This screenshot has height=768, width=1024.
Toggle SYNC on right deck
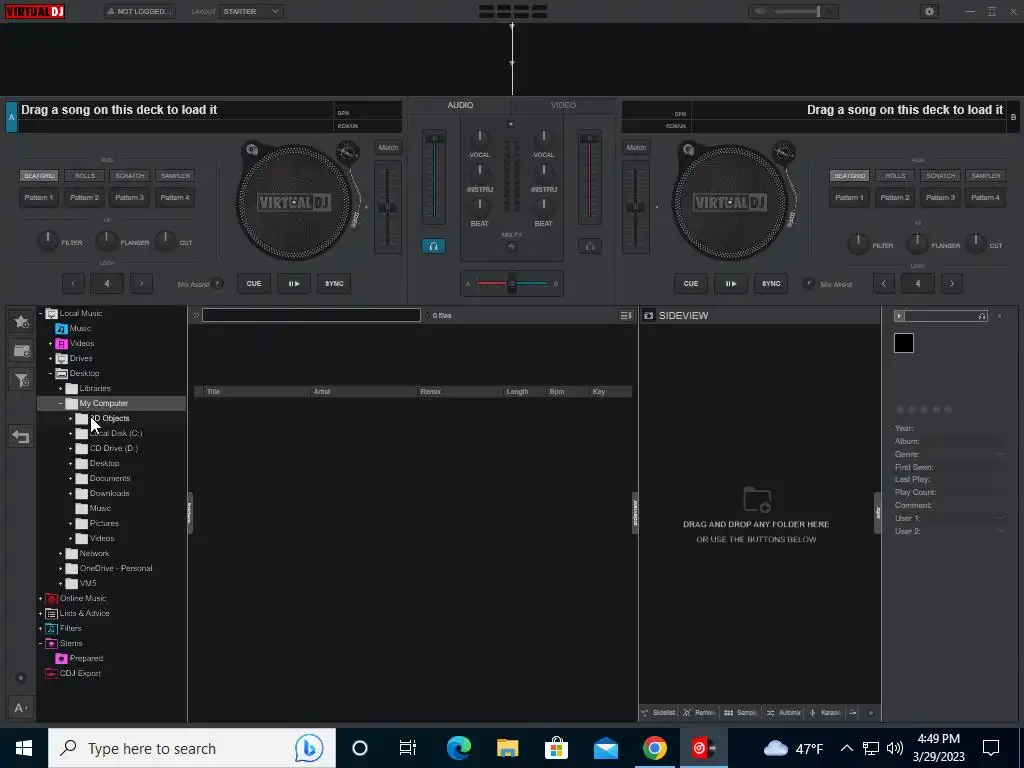(771, 283)
